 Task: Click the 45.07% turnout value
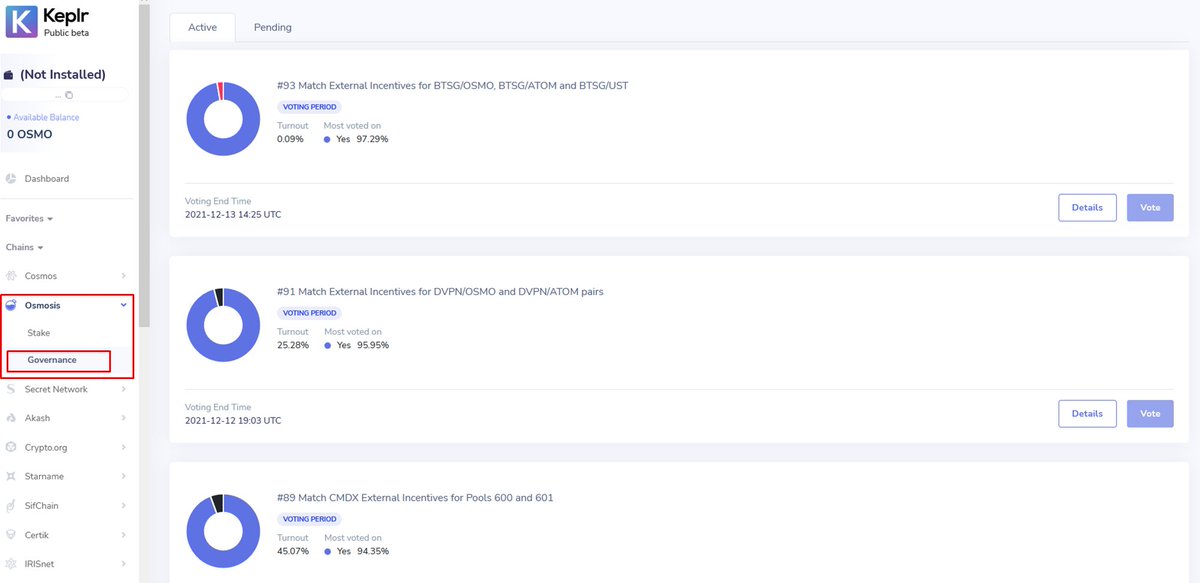pos(293,551)
